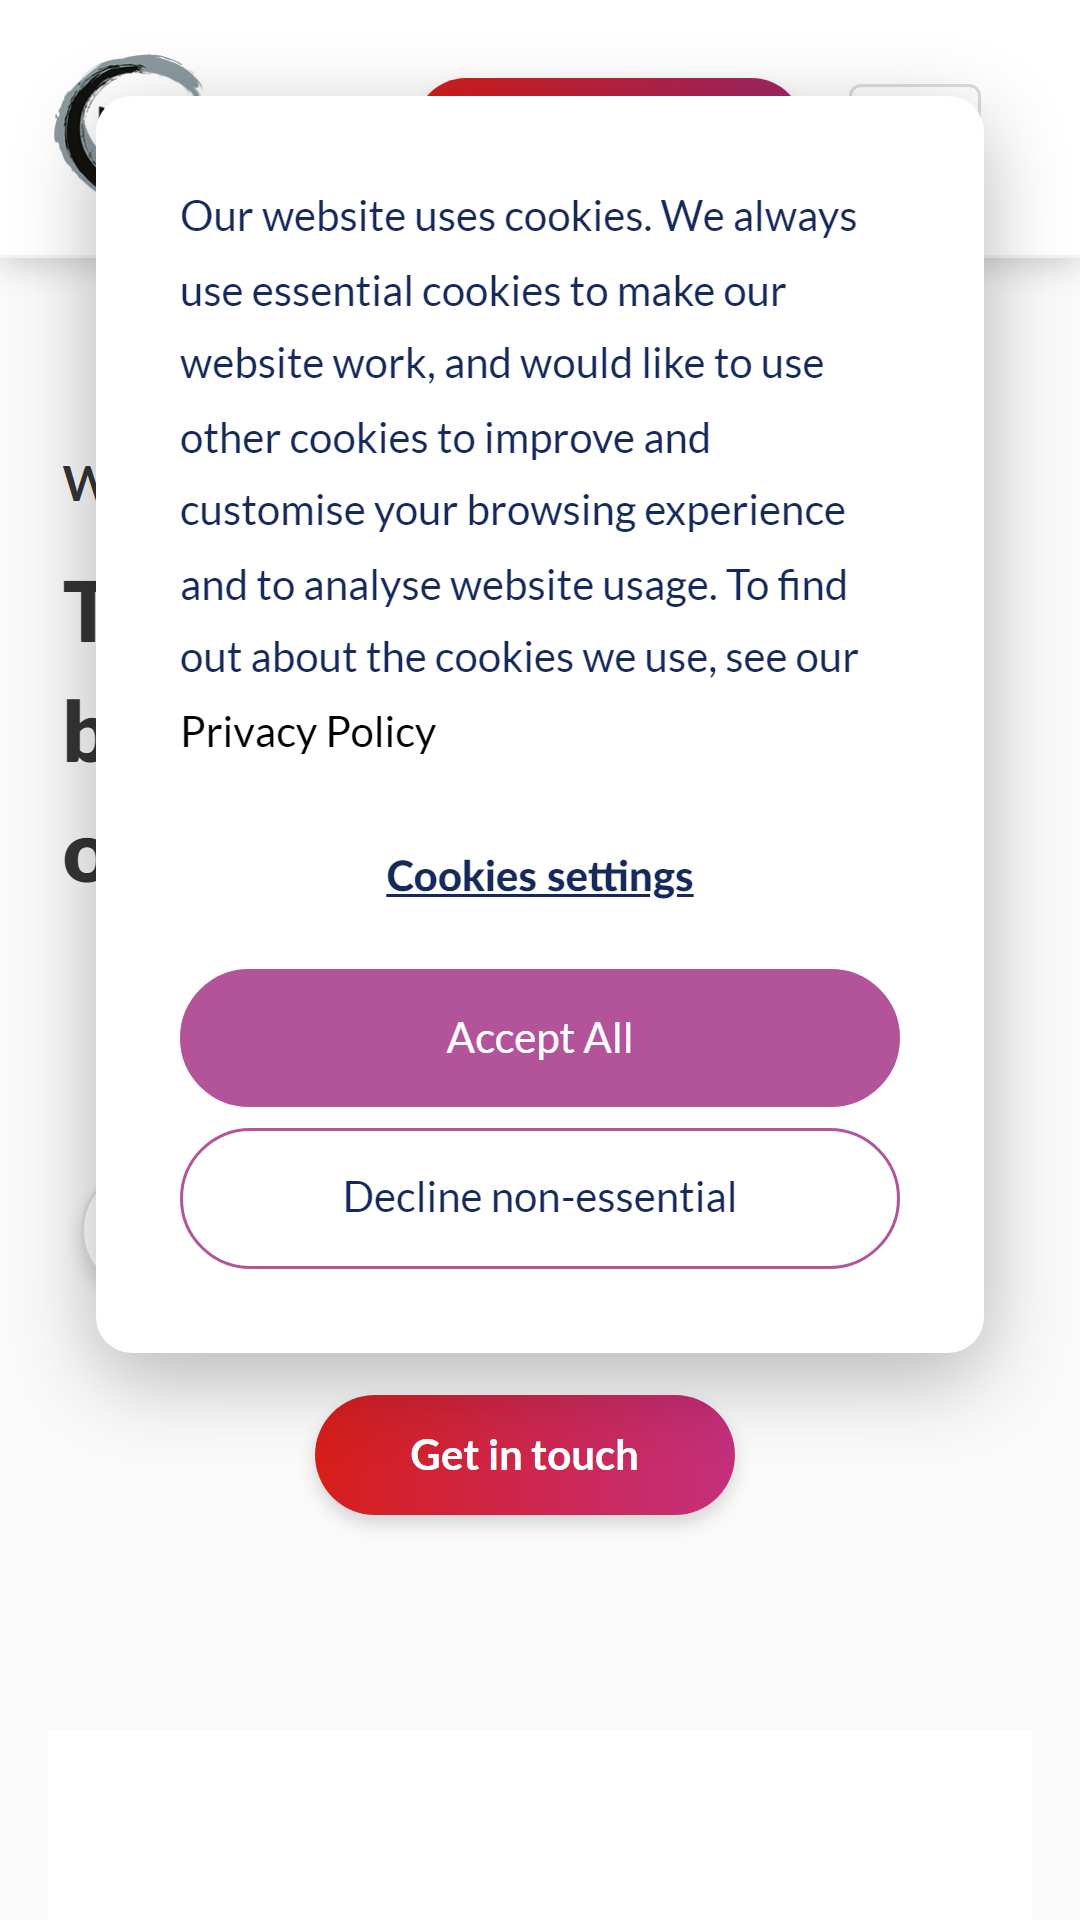Click the red gradient button in the header
1080x1920 pixels.
coord(608,86)
